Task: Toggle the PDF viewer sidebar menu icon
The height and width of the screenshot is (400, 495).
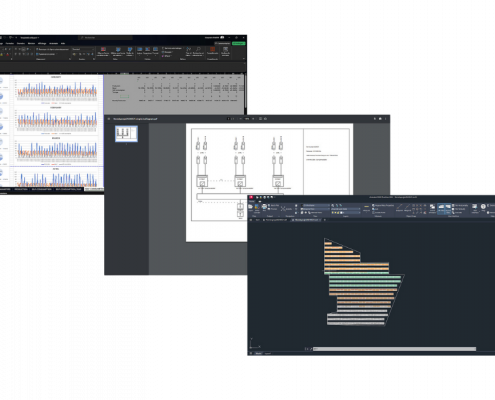Action: tap(109, 119)
